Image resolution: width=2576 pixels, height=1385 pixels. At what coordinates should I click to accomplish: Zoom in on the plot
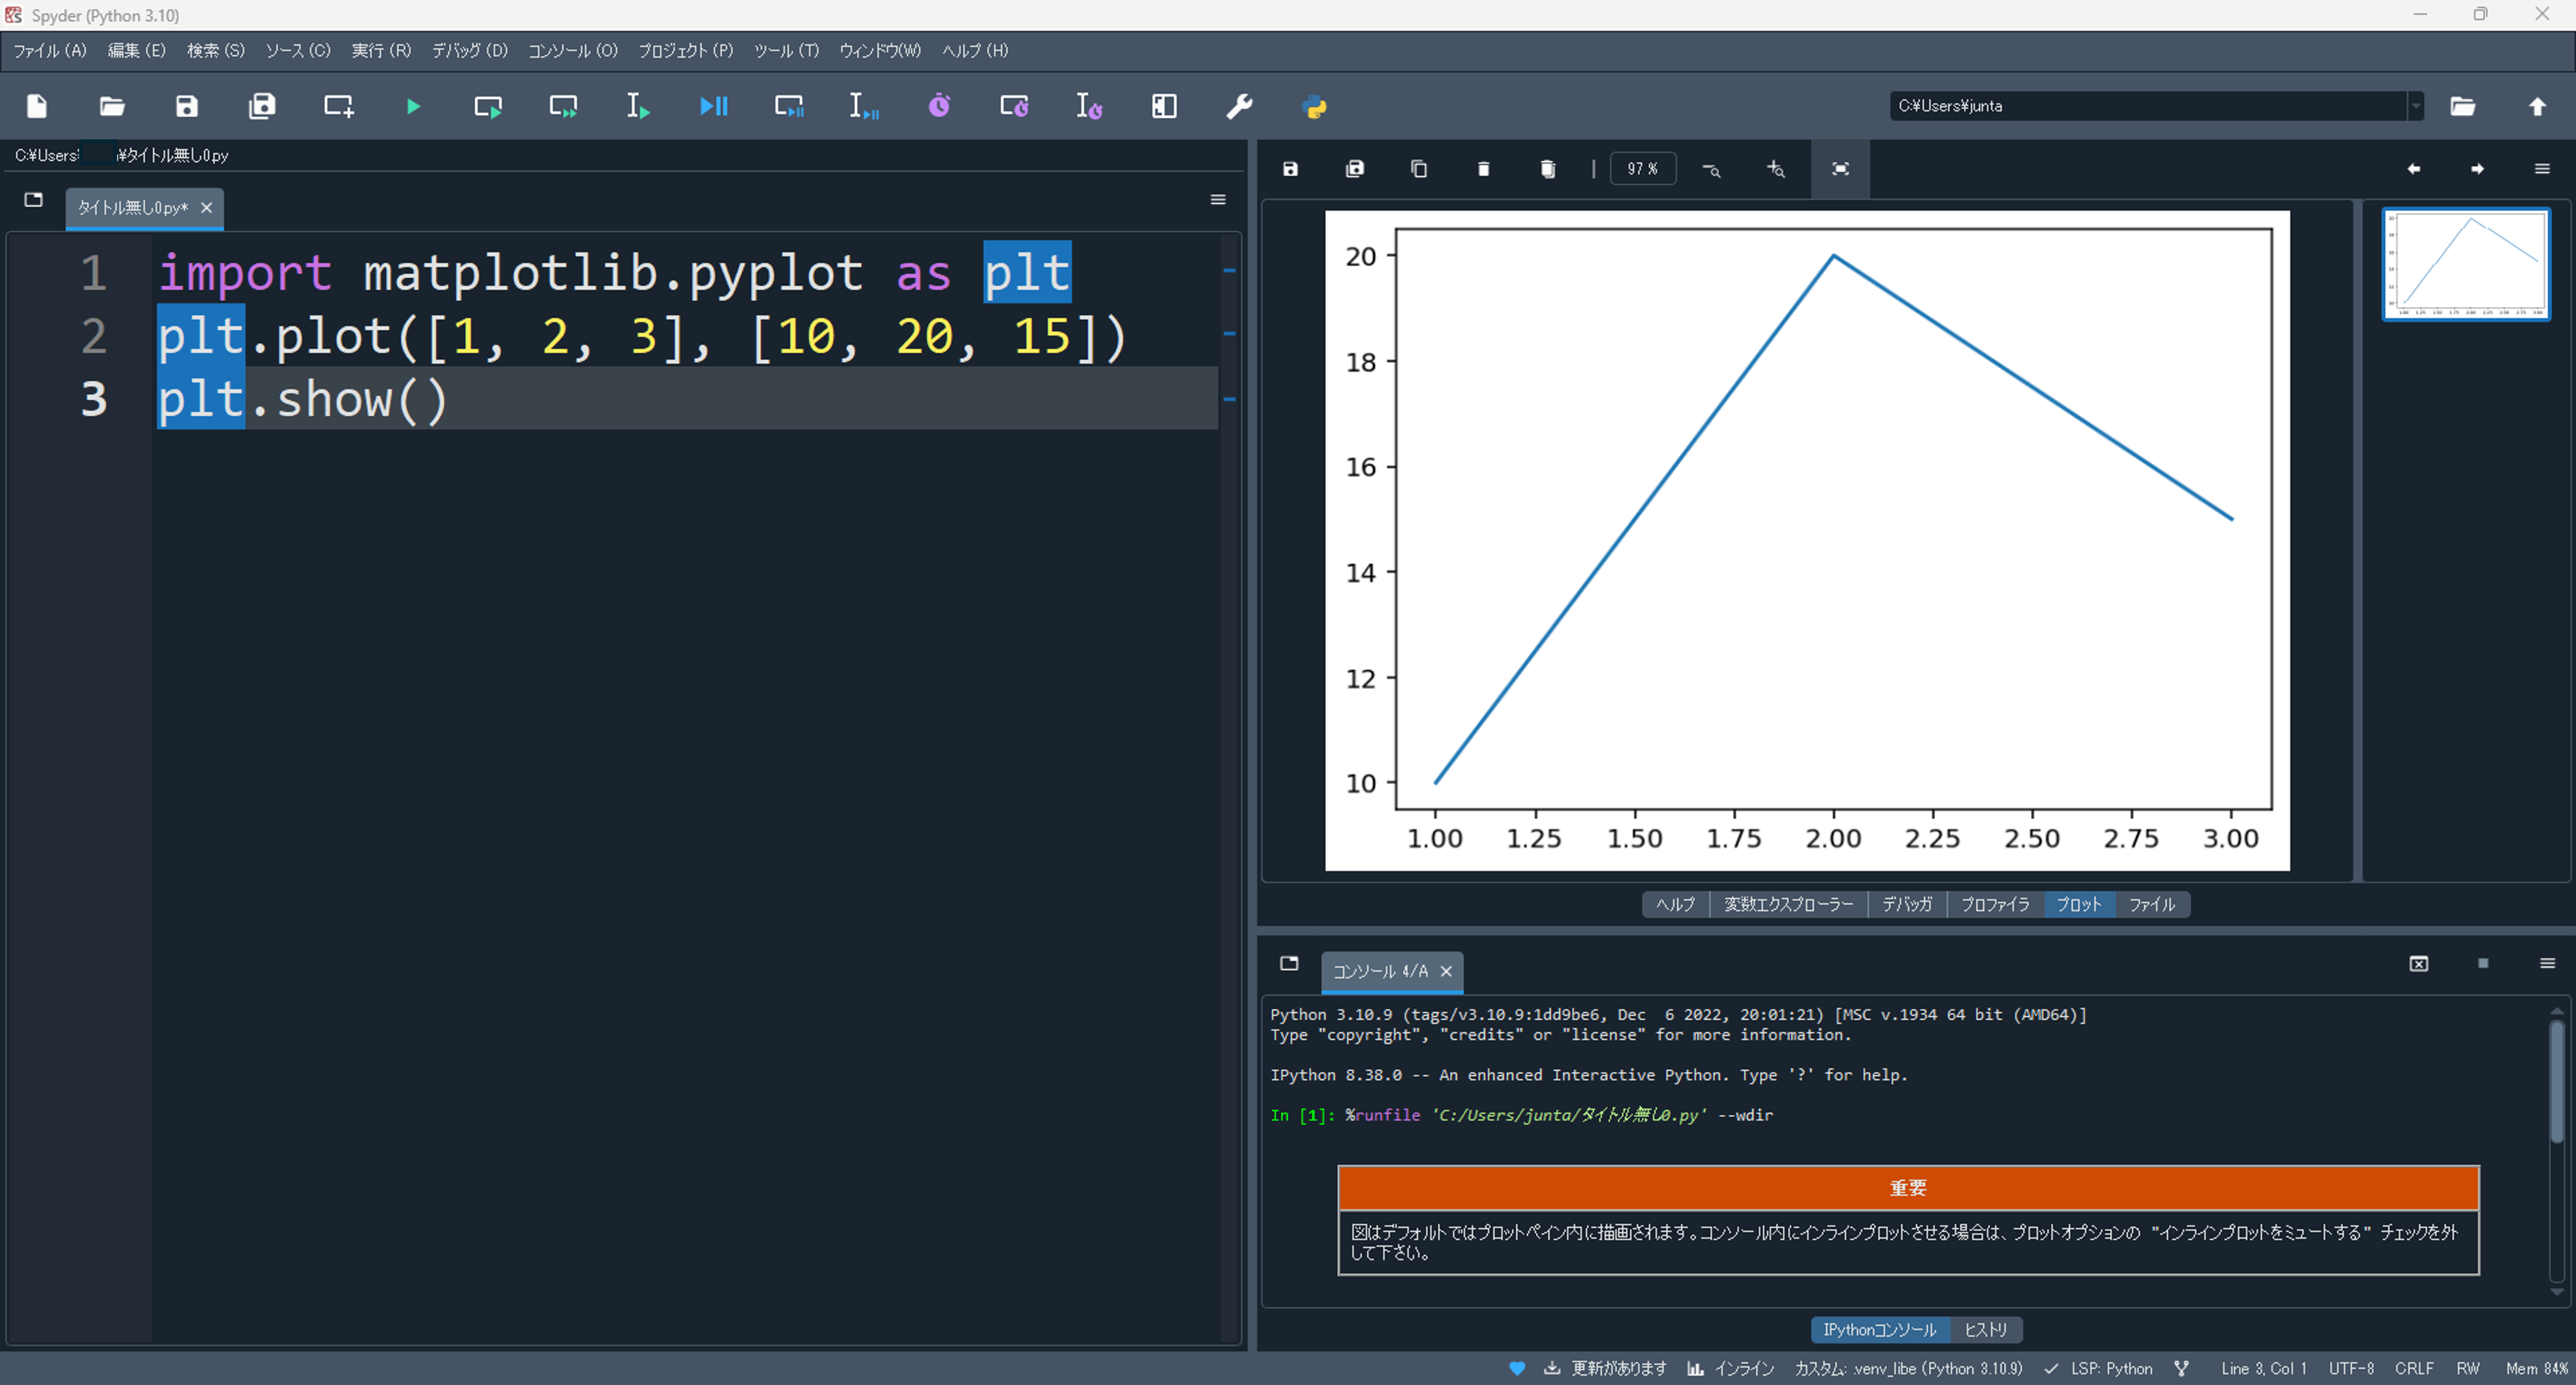pyautogui.click(x=1776, y=169)
